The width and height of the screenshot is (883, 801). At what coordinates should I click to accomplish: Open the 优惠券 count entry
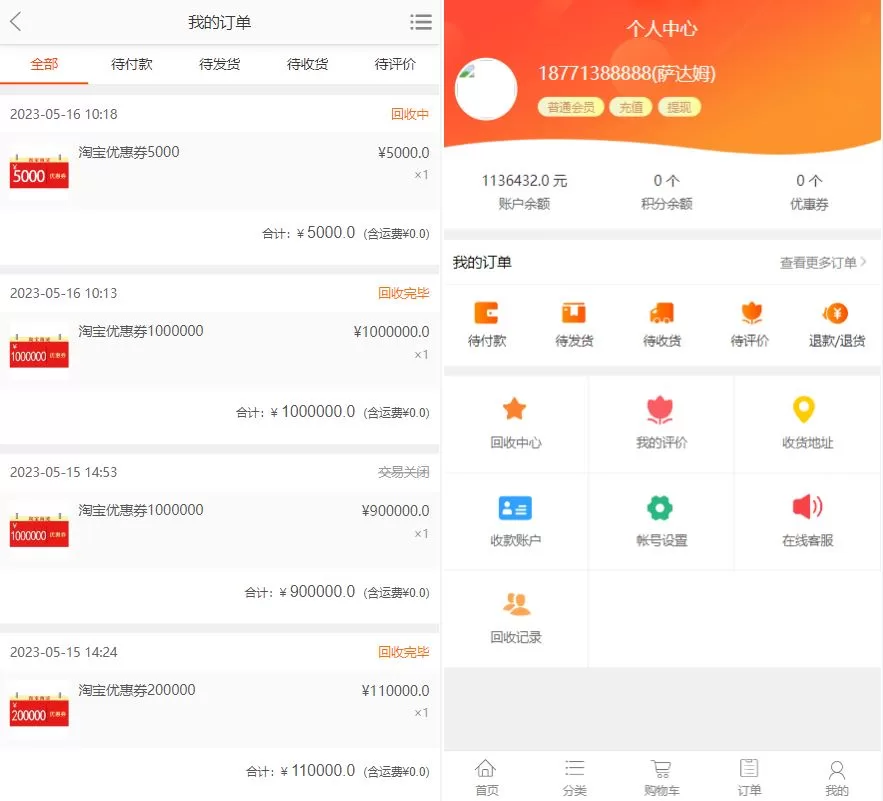pyautogui.click(x=809, y=192)
